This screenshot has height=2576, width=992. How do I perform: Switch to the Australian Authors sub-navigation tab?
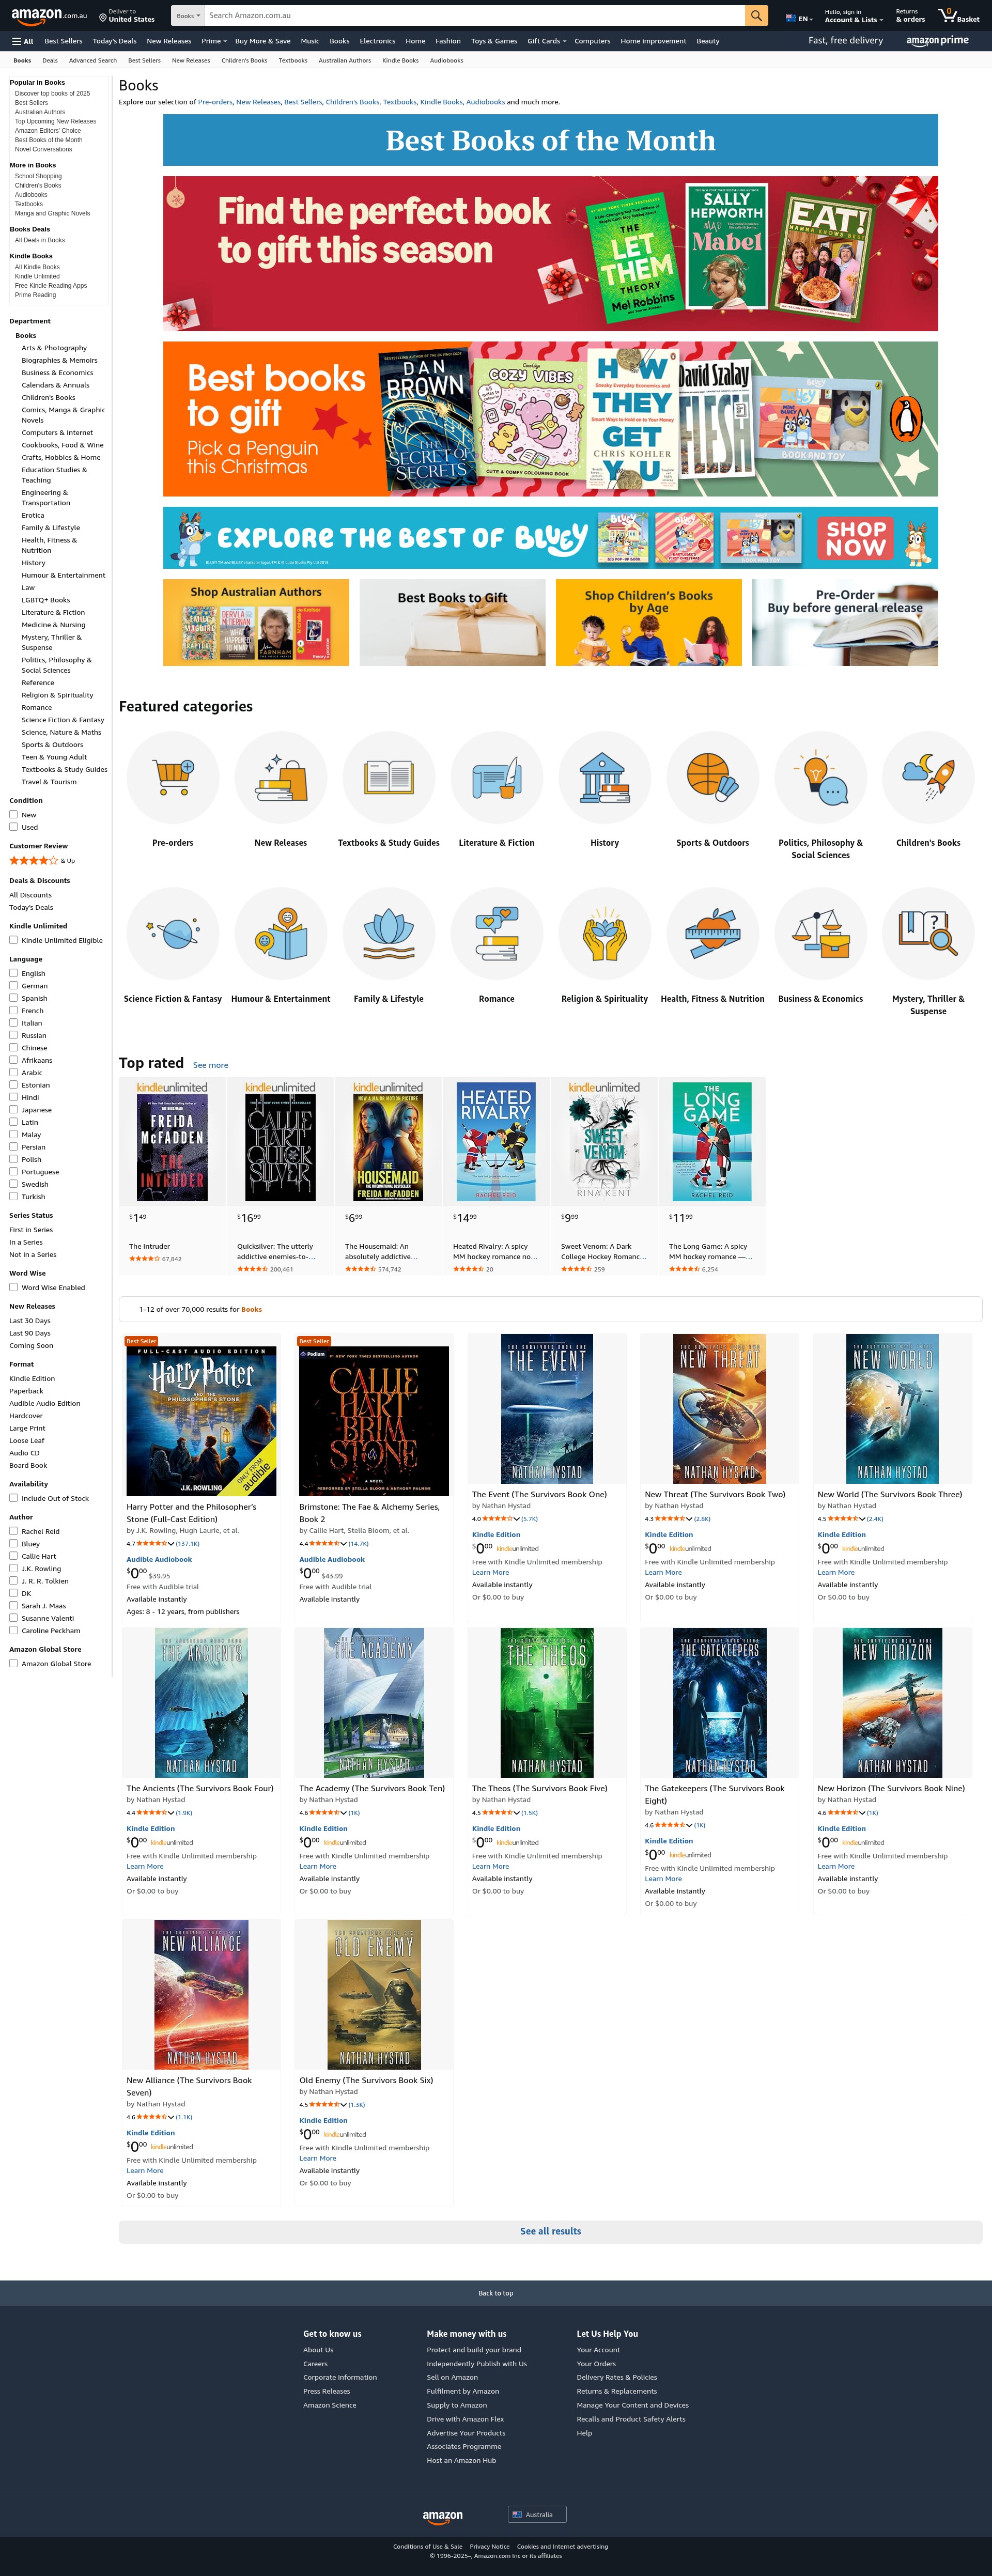344,60
